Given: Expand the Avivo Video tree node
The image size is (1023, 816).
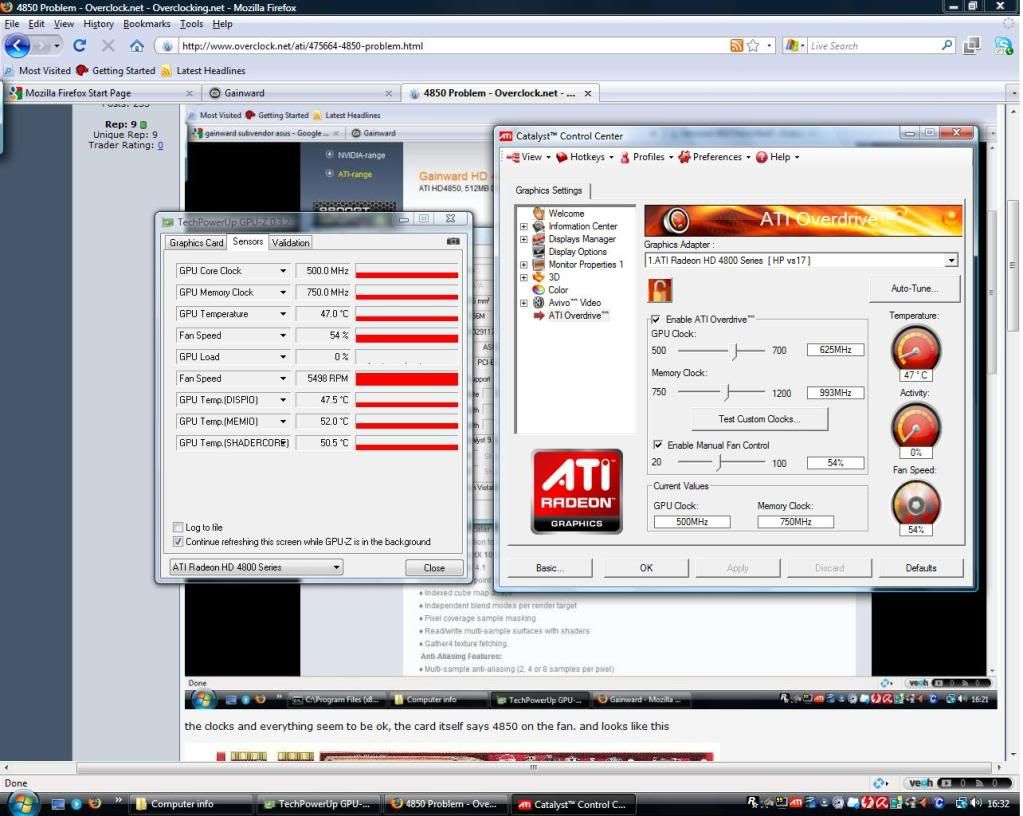Looking at the screenshot, I should click(523, 303).
